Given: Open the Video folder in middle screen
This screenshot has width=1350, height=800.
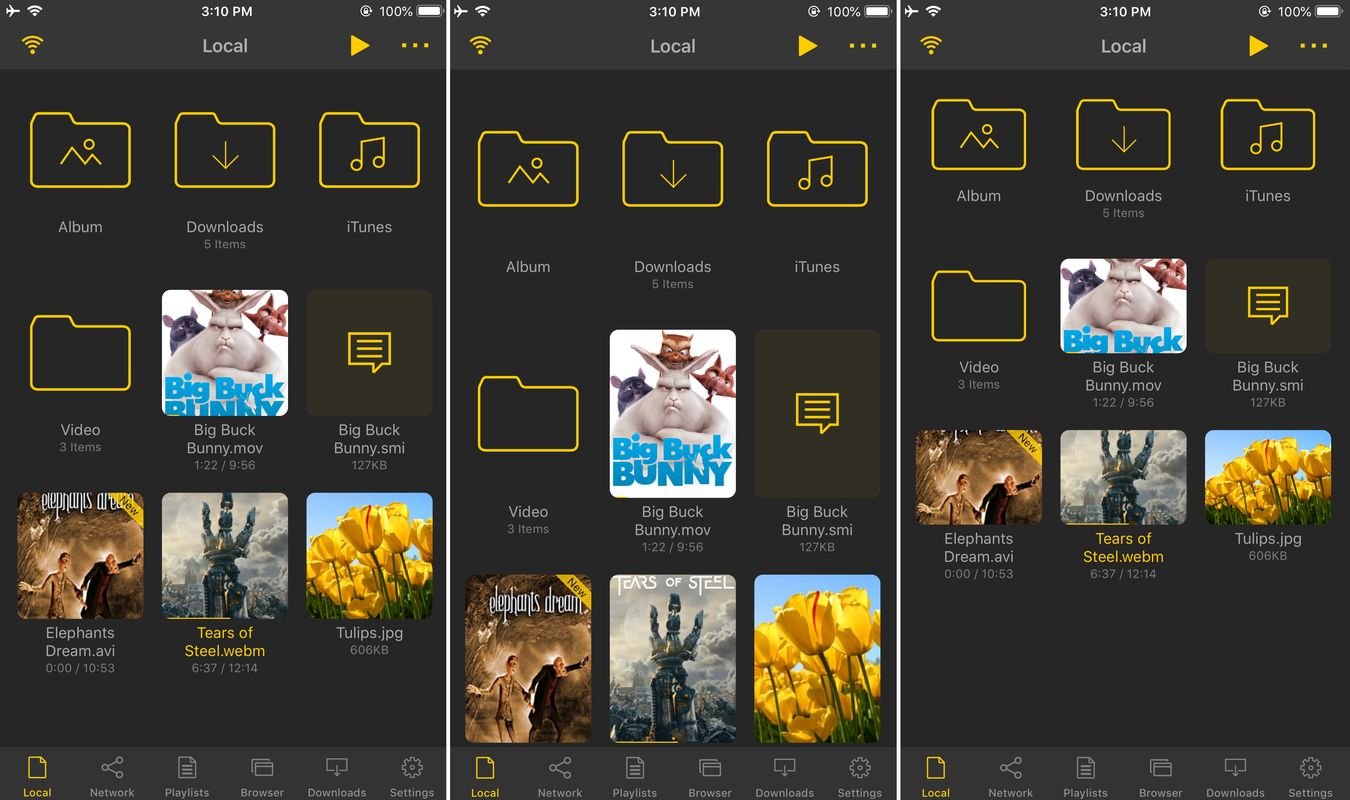Looking at the screenshot, I should (x=528, y=413).
